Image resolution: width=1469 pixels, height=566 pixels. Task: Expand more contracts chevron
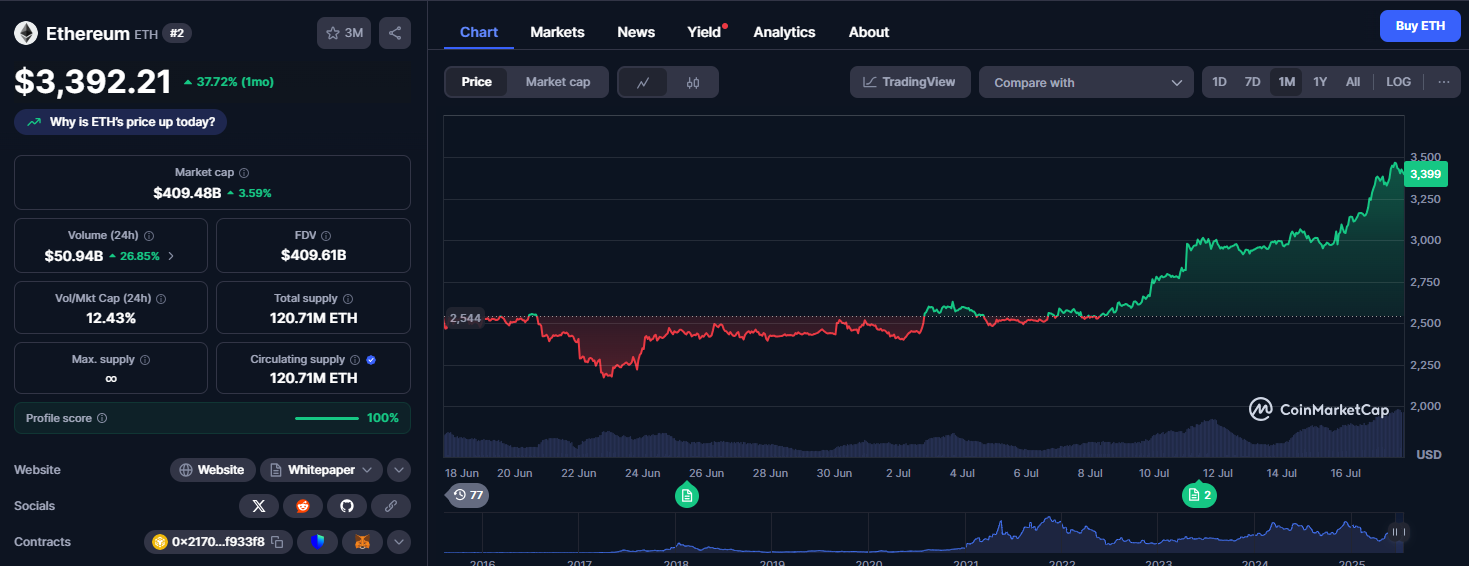(398, 542)
